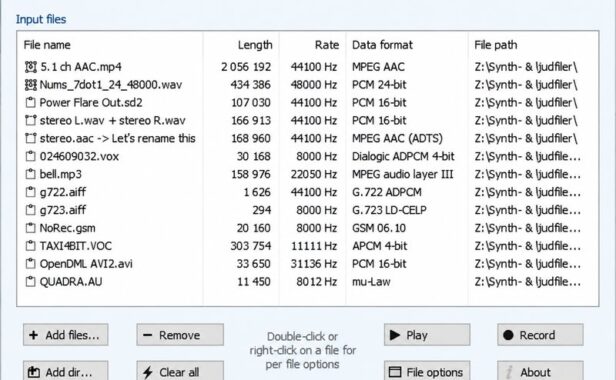
Task: Click the TAXI4BIT.VOC file icon
Action: [x=31, y=246]
